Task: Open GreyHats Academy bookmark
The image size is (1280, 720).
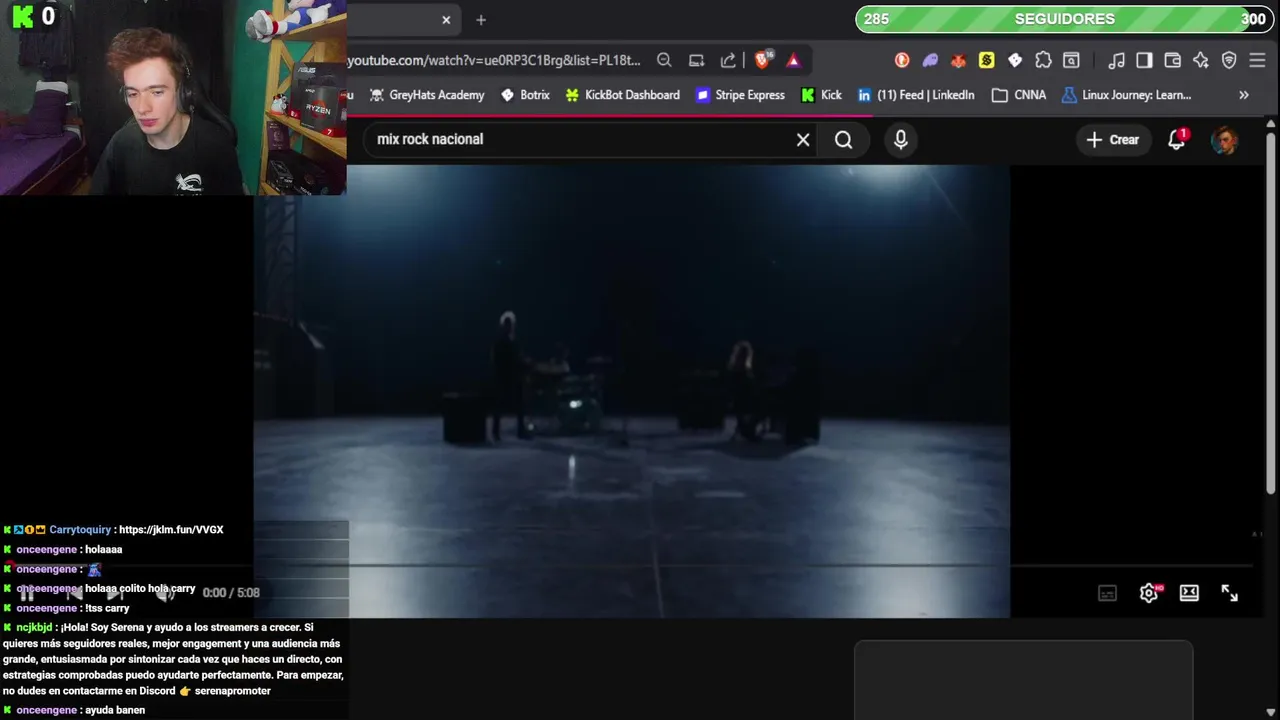Action: point(427,95)
